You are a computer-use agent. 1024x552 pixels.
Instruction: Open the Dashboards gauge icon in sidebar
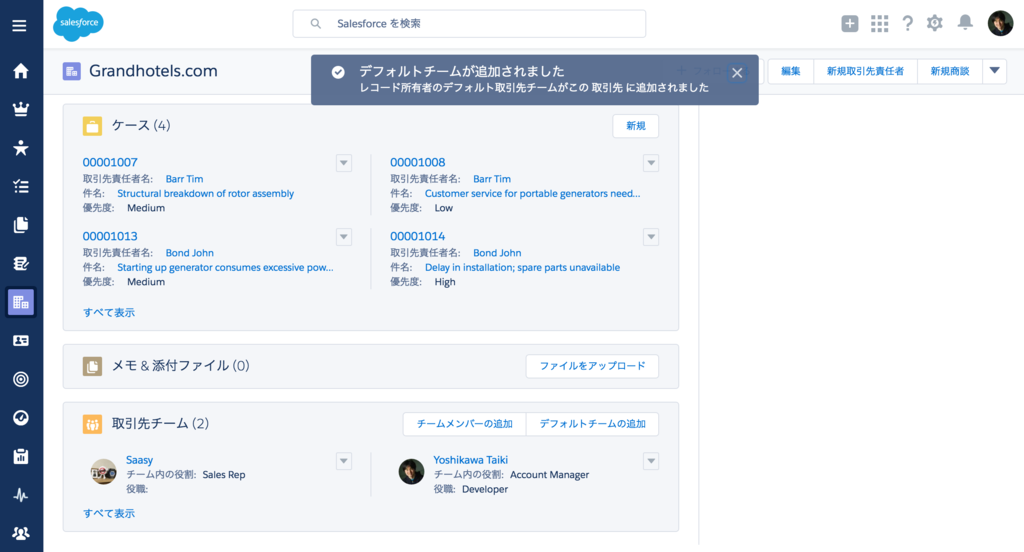coord(21,417)
